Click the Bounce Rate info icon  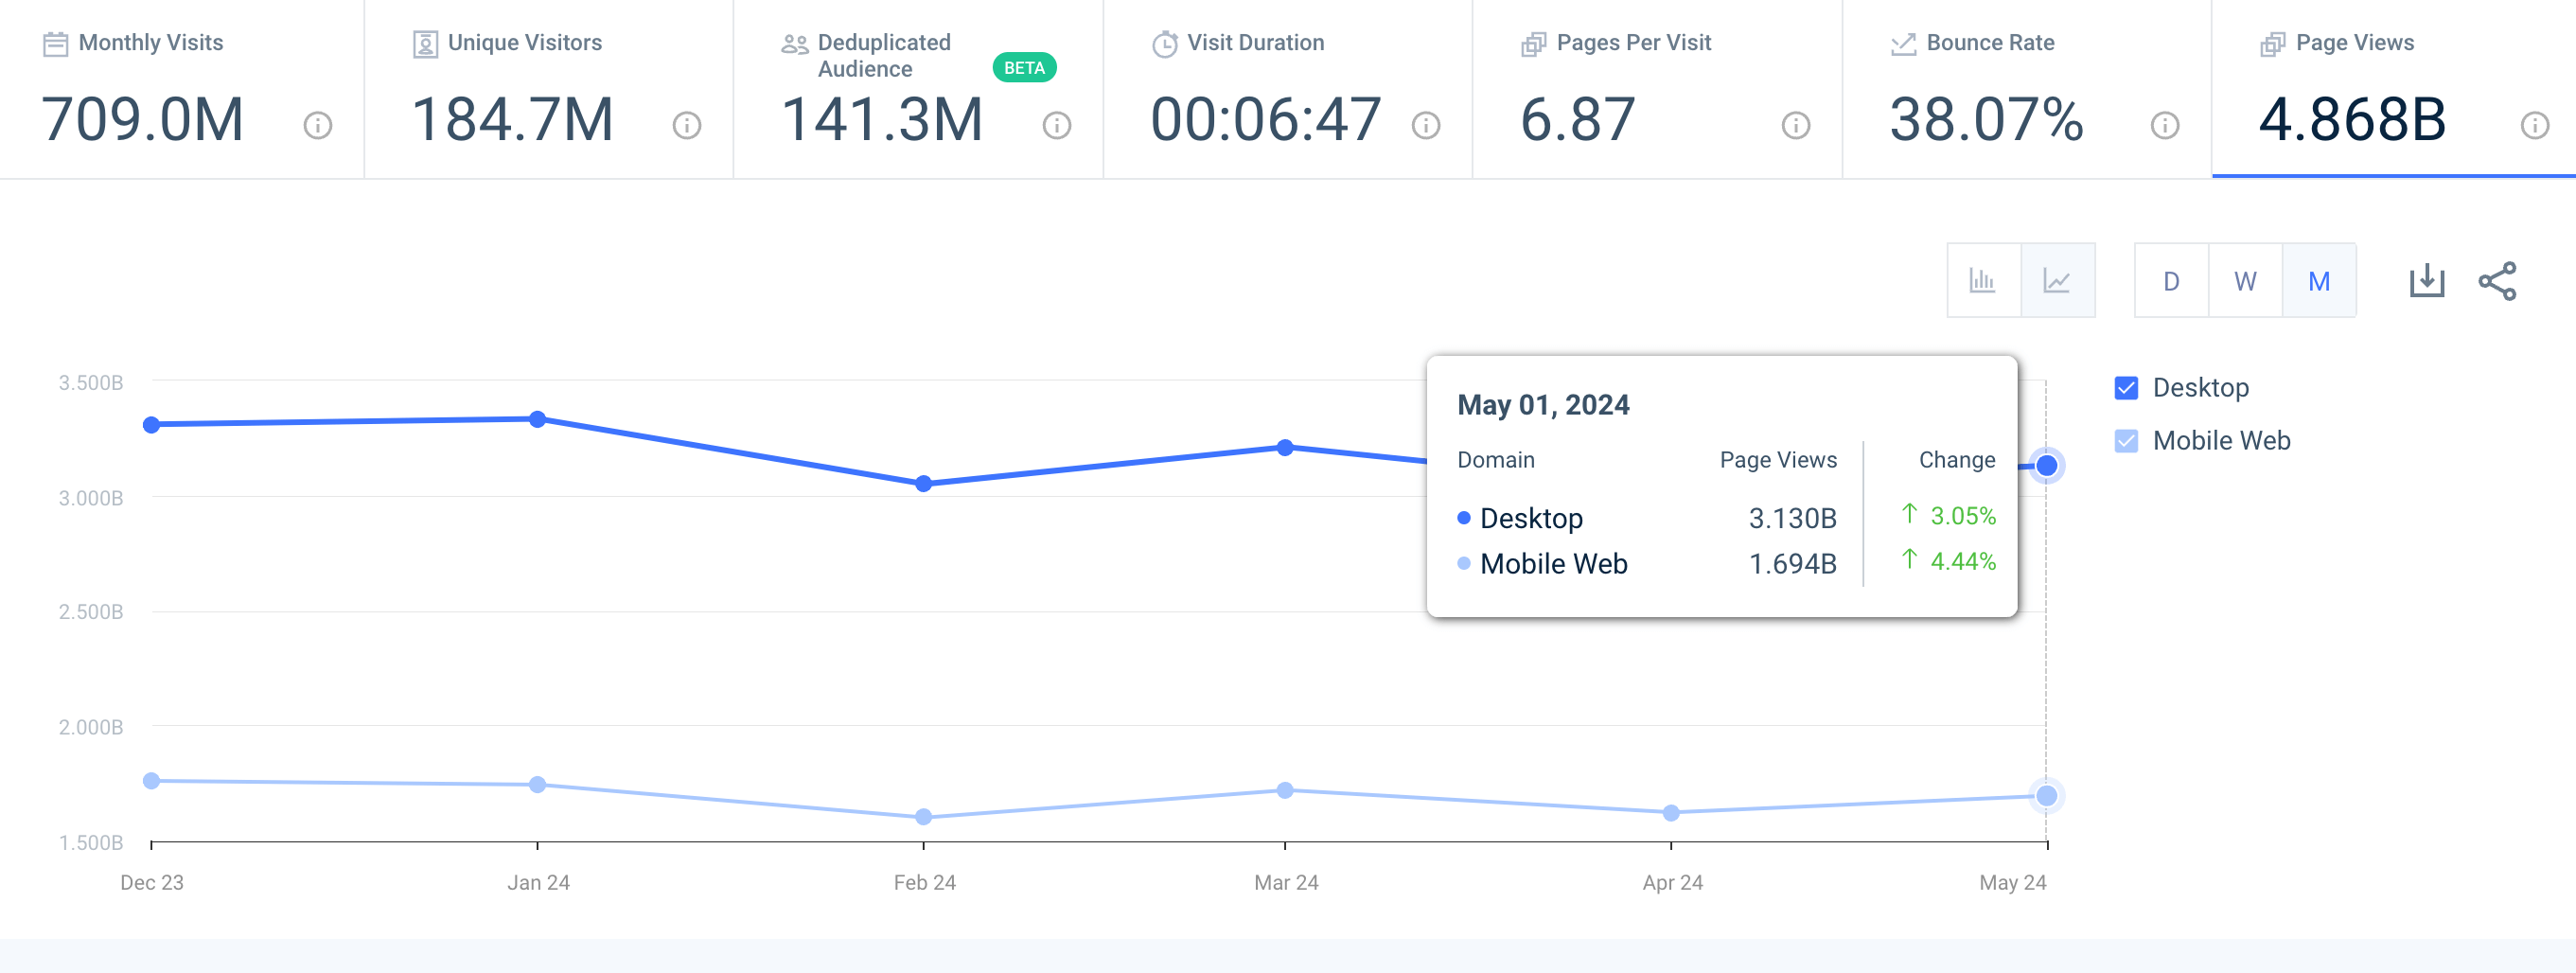point(2163,125)
